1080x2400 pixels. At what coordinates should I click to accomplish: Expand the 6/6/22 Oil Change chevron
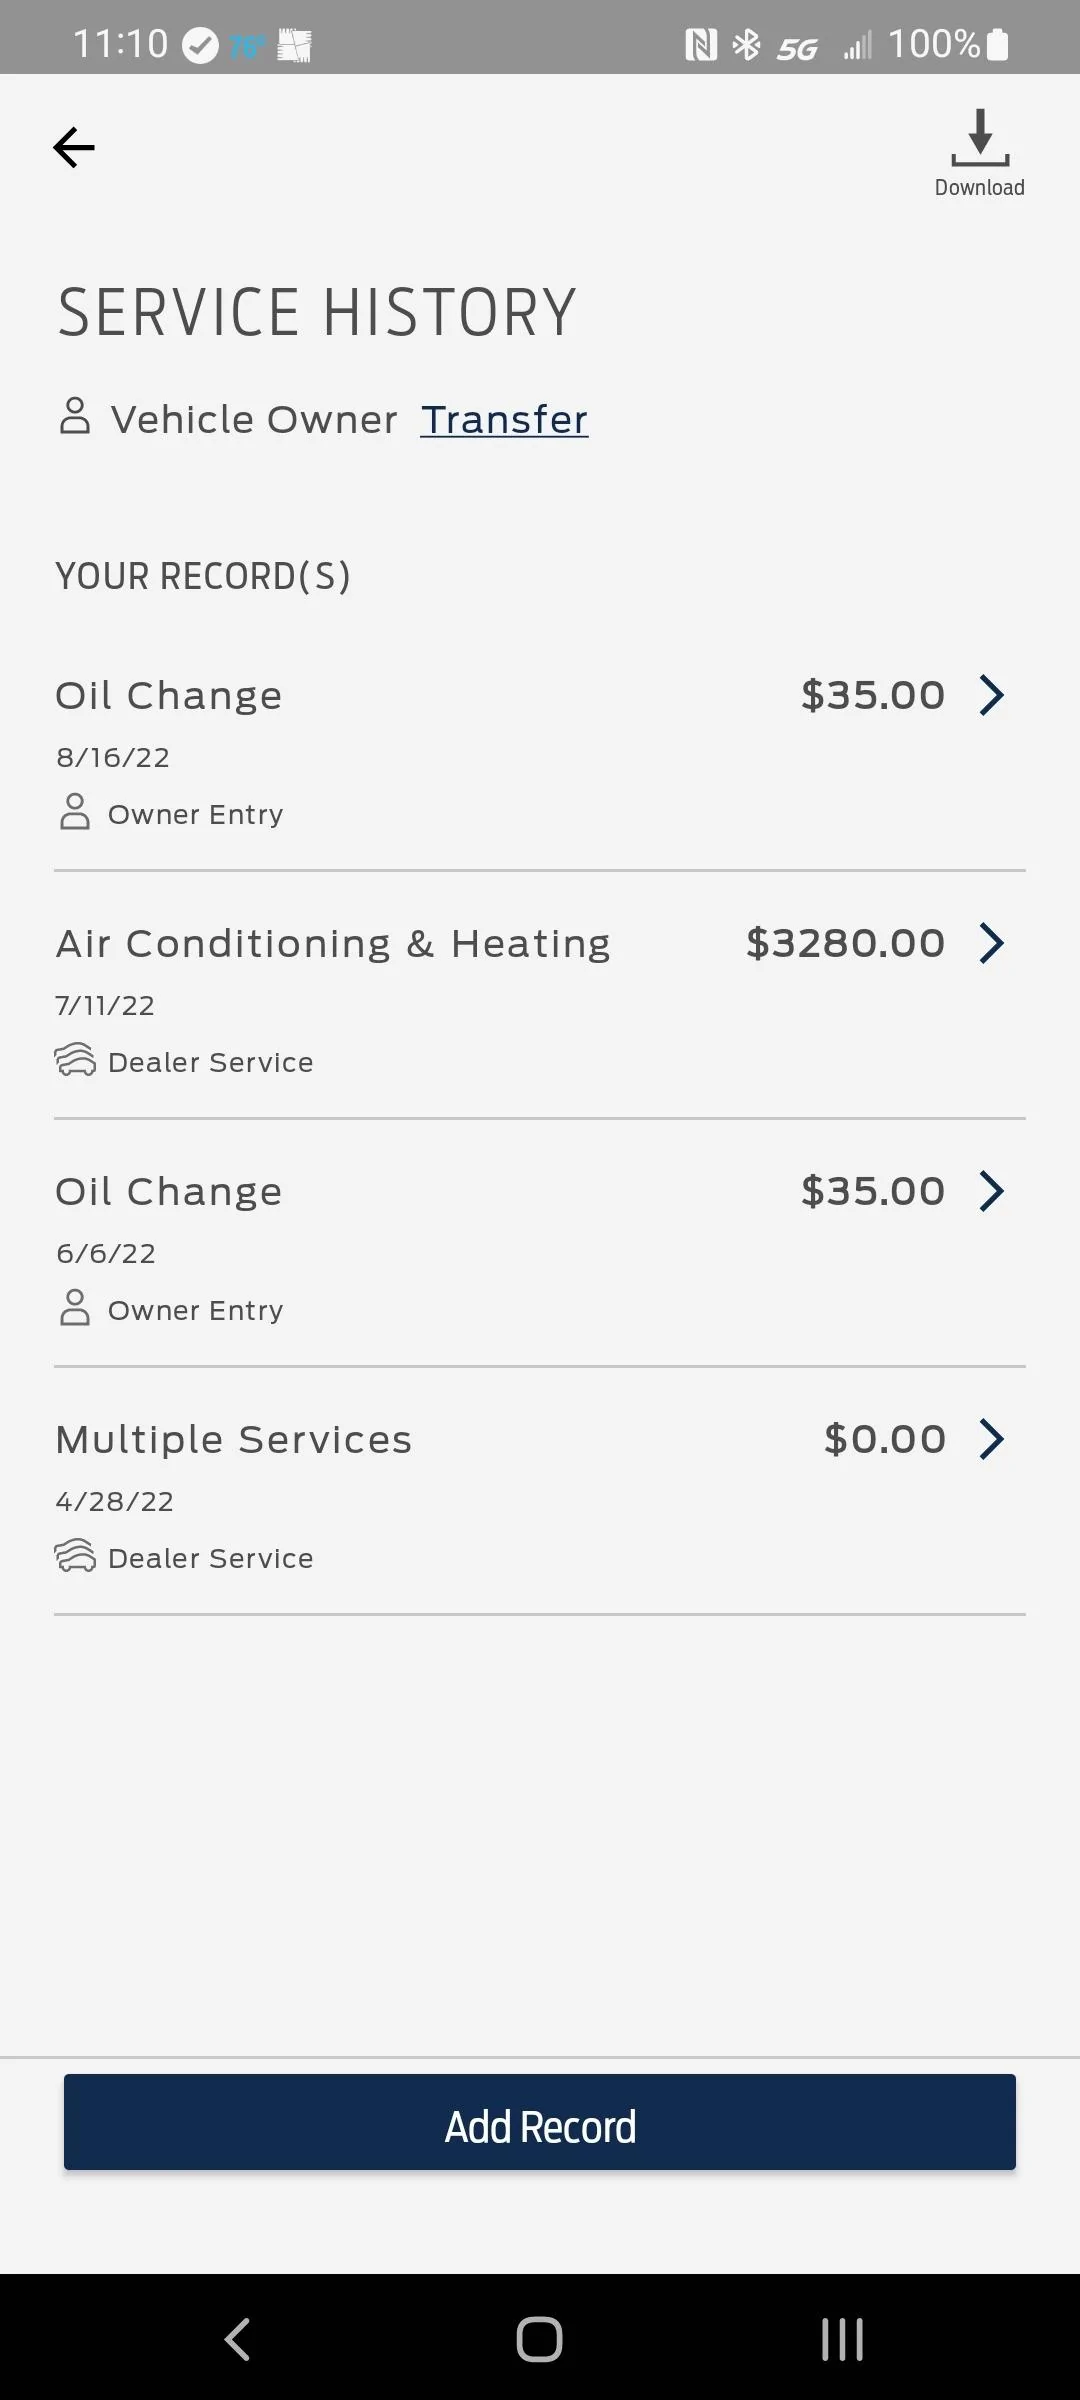[991, 1191]
